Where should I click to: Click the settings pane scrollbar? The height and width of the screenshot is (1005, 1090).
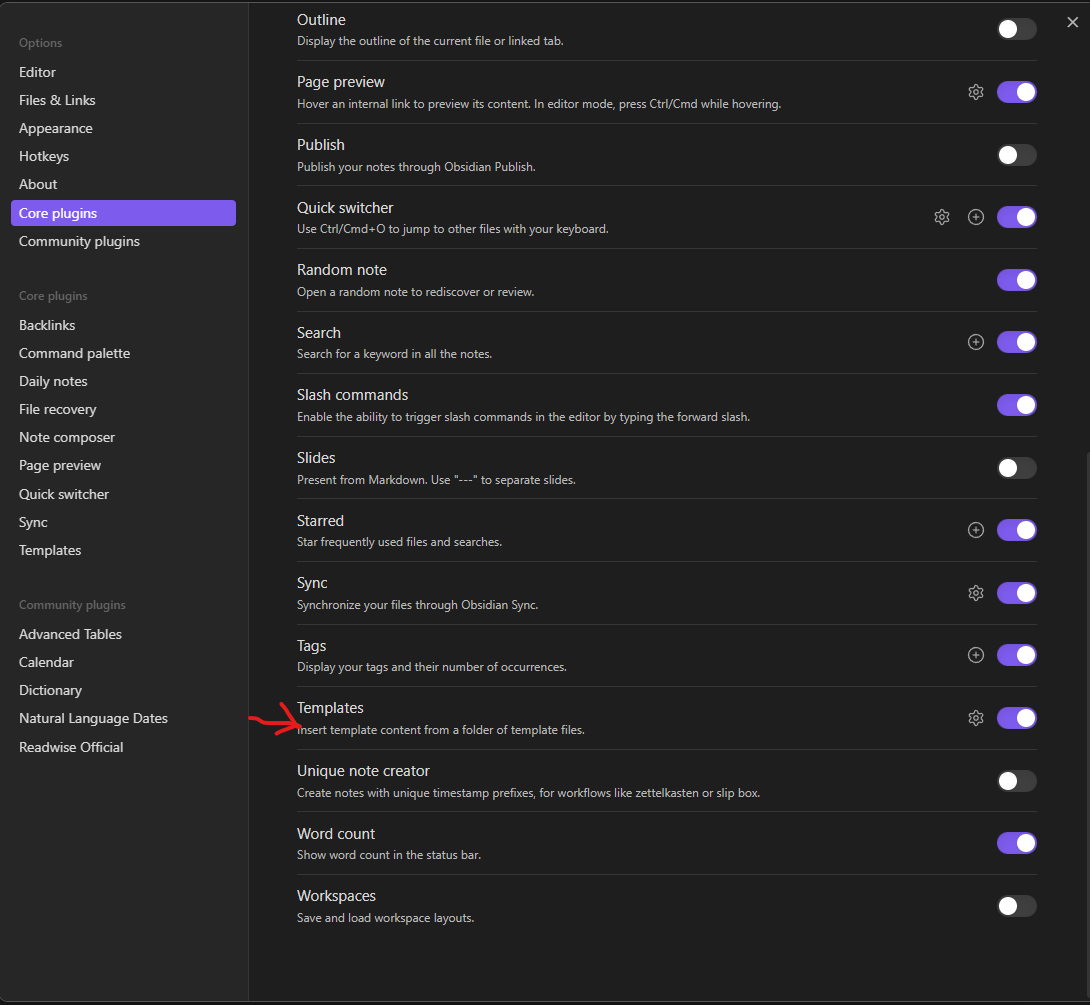tap(1087, 723)
